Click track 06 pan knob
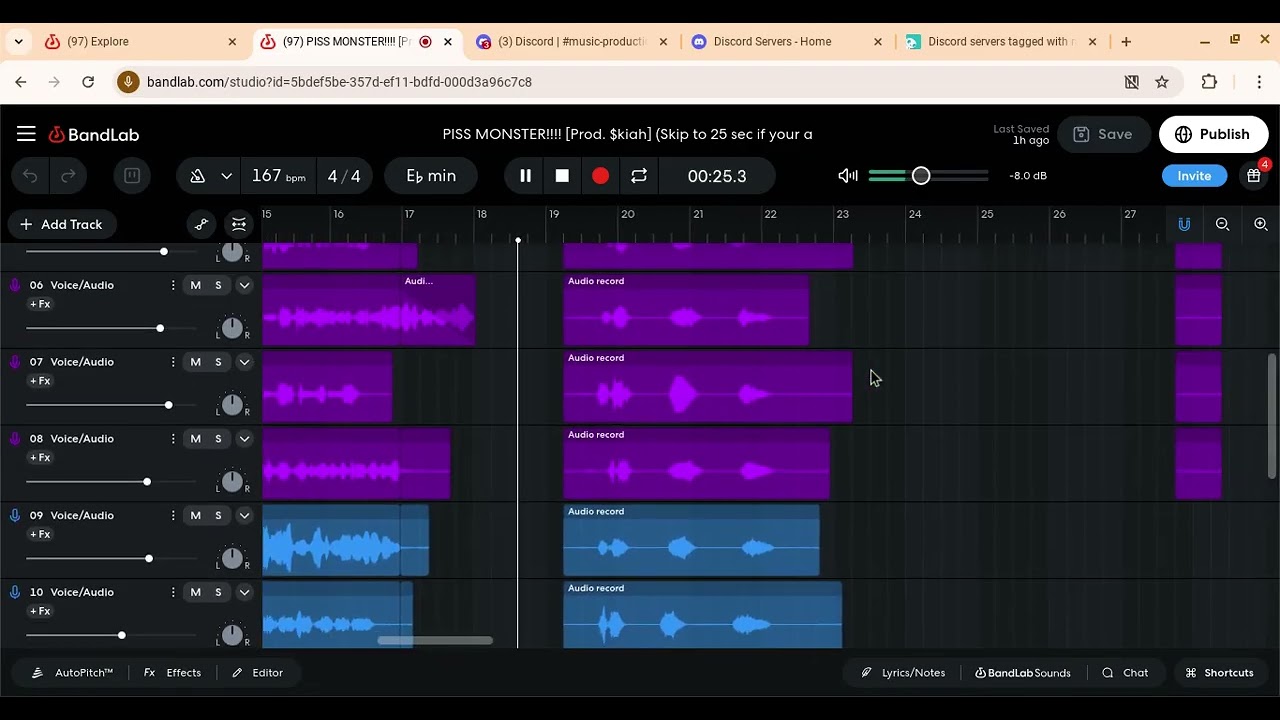Image resolution: width=1280 pixels, height=720 pixels. point(232,327)
